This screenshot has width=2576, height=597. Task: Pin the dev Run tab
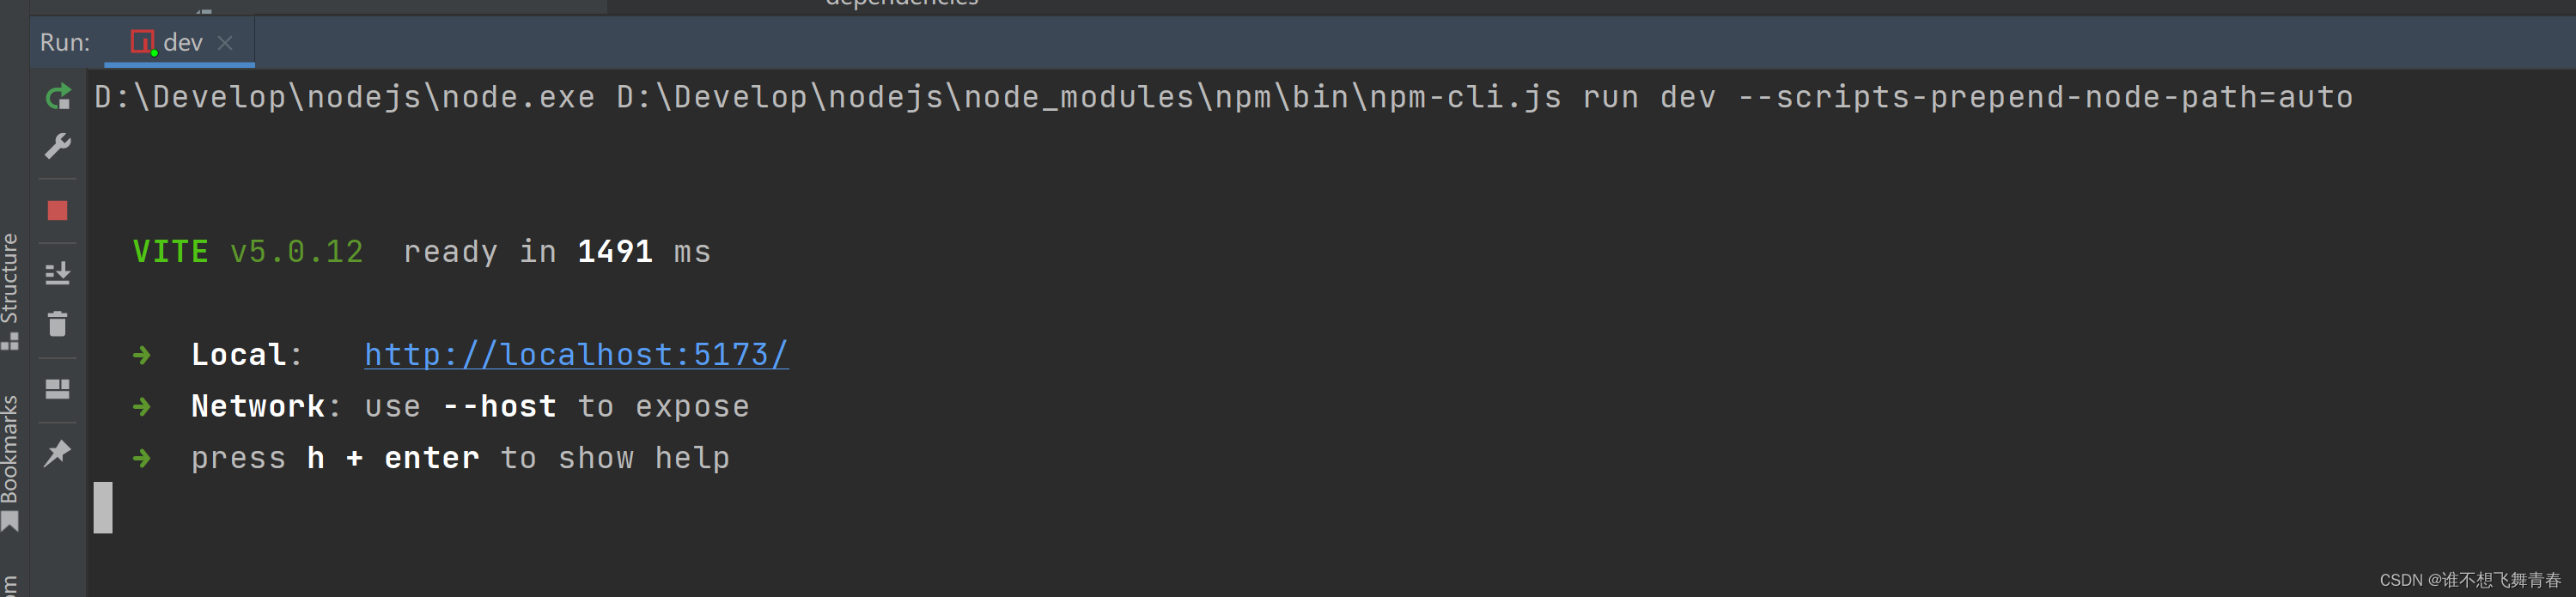pyautogui.click(x=58, y=453)
